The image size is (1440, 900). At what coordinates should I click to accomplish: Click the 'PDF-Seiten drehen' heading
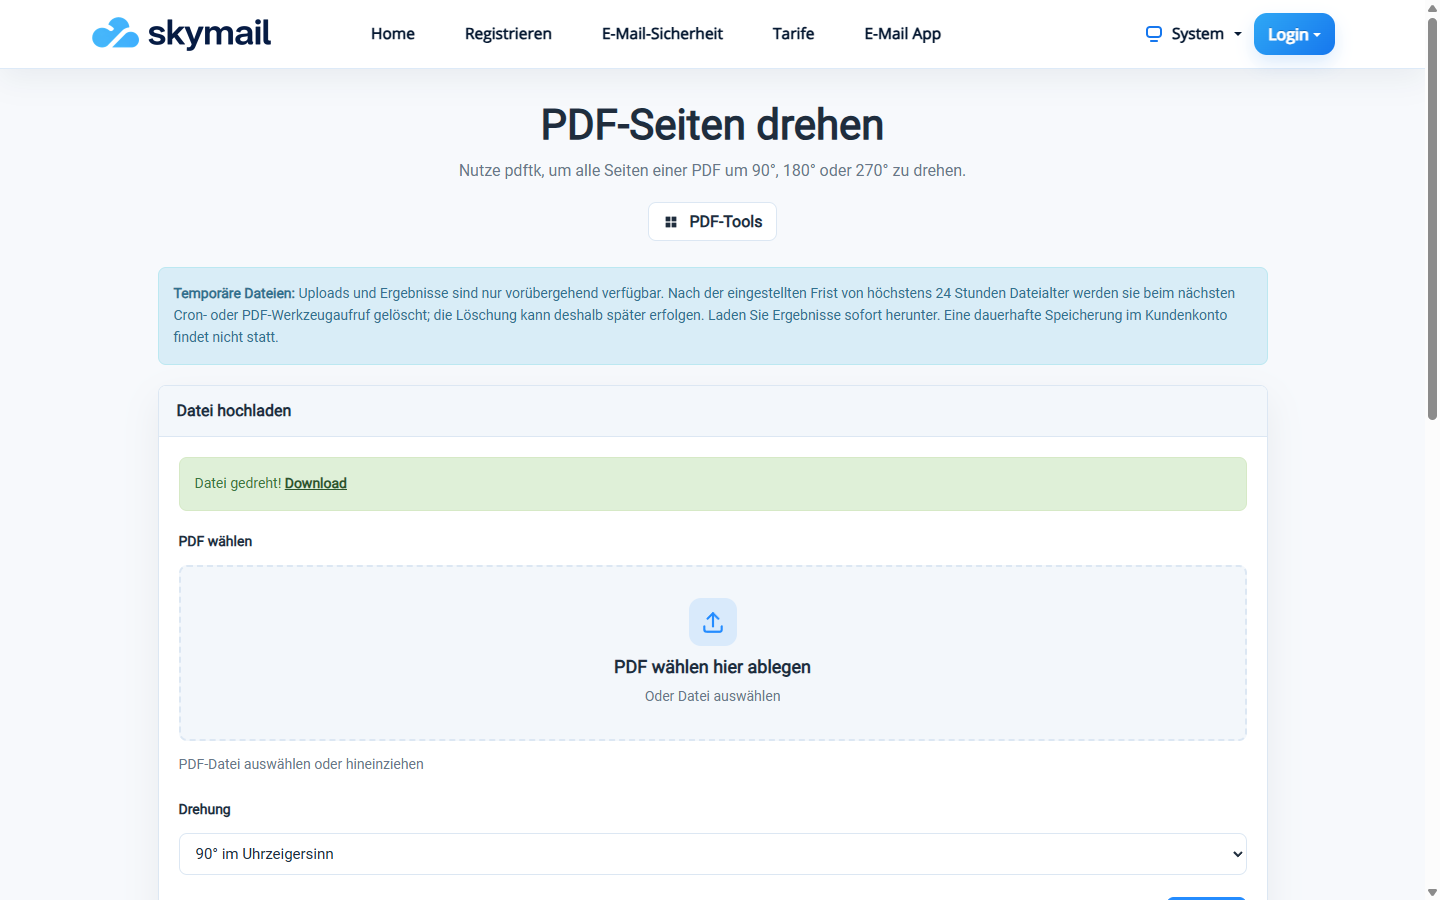coord(713,125)
